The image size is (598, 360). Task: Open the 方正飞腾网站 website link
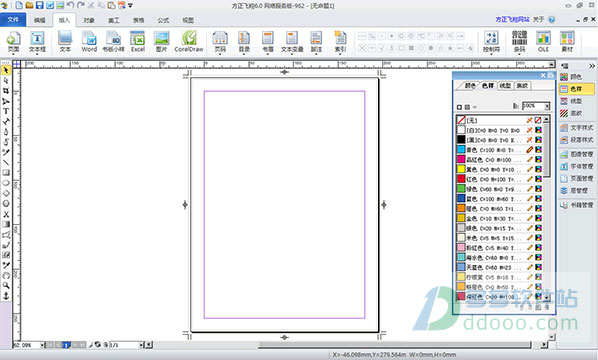click(512, 19)
